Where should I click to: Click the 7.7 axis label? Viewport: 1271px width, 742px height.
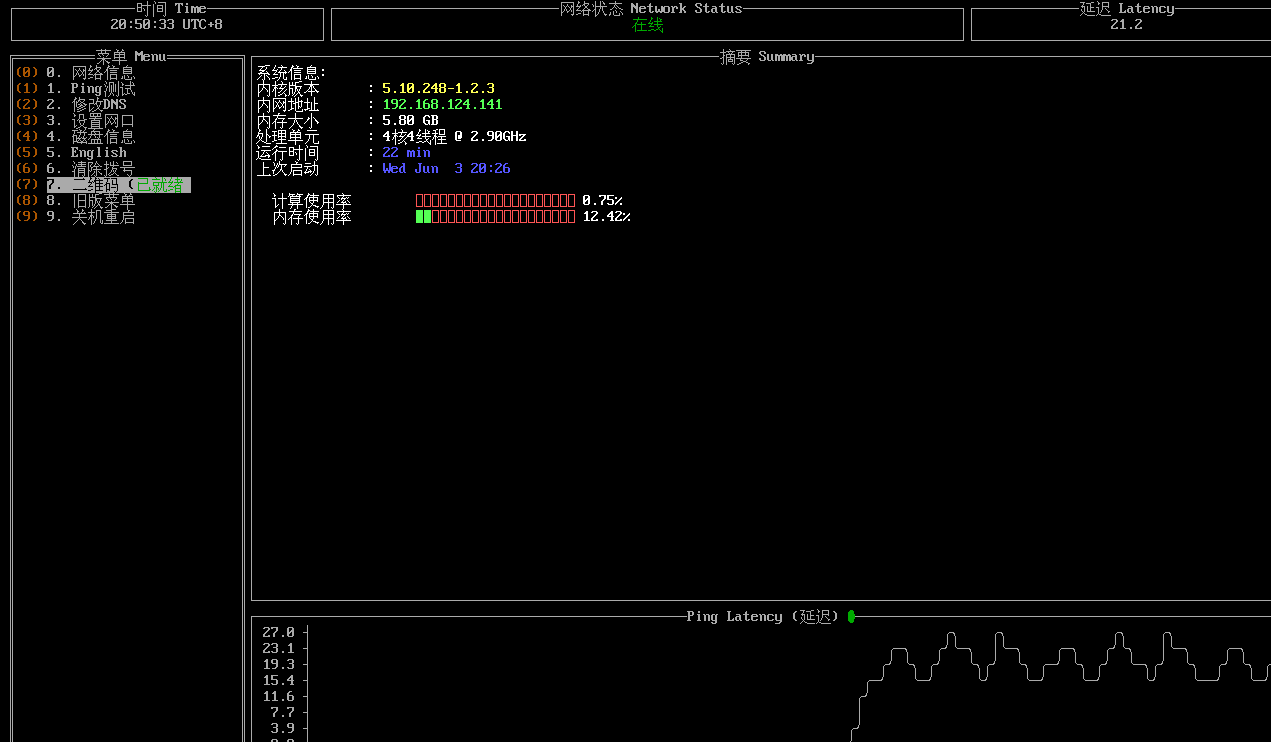(x=282, y=712)
